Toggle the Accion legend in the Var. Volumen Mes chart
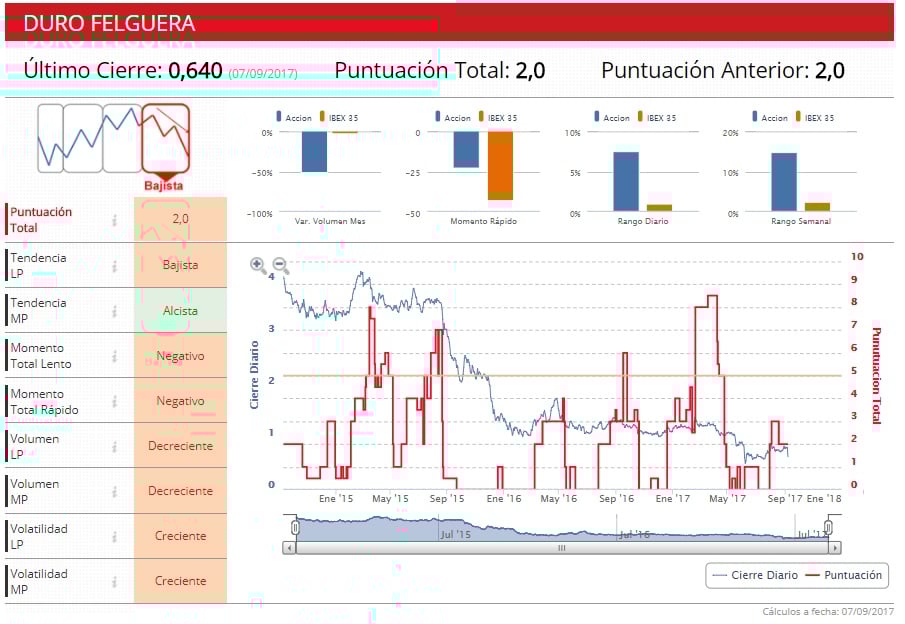This screenshot has height=624, width=905. (294, 117)
